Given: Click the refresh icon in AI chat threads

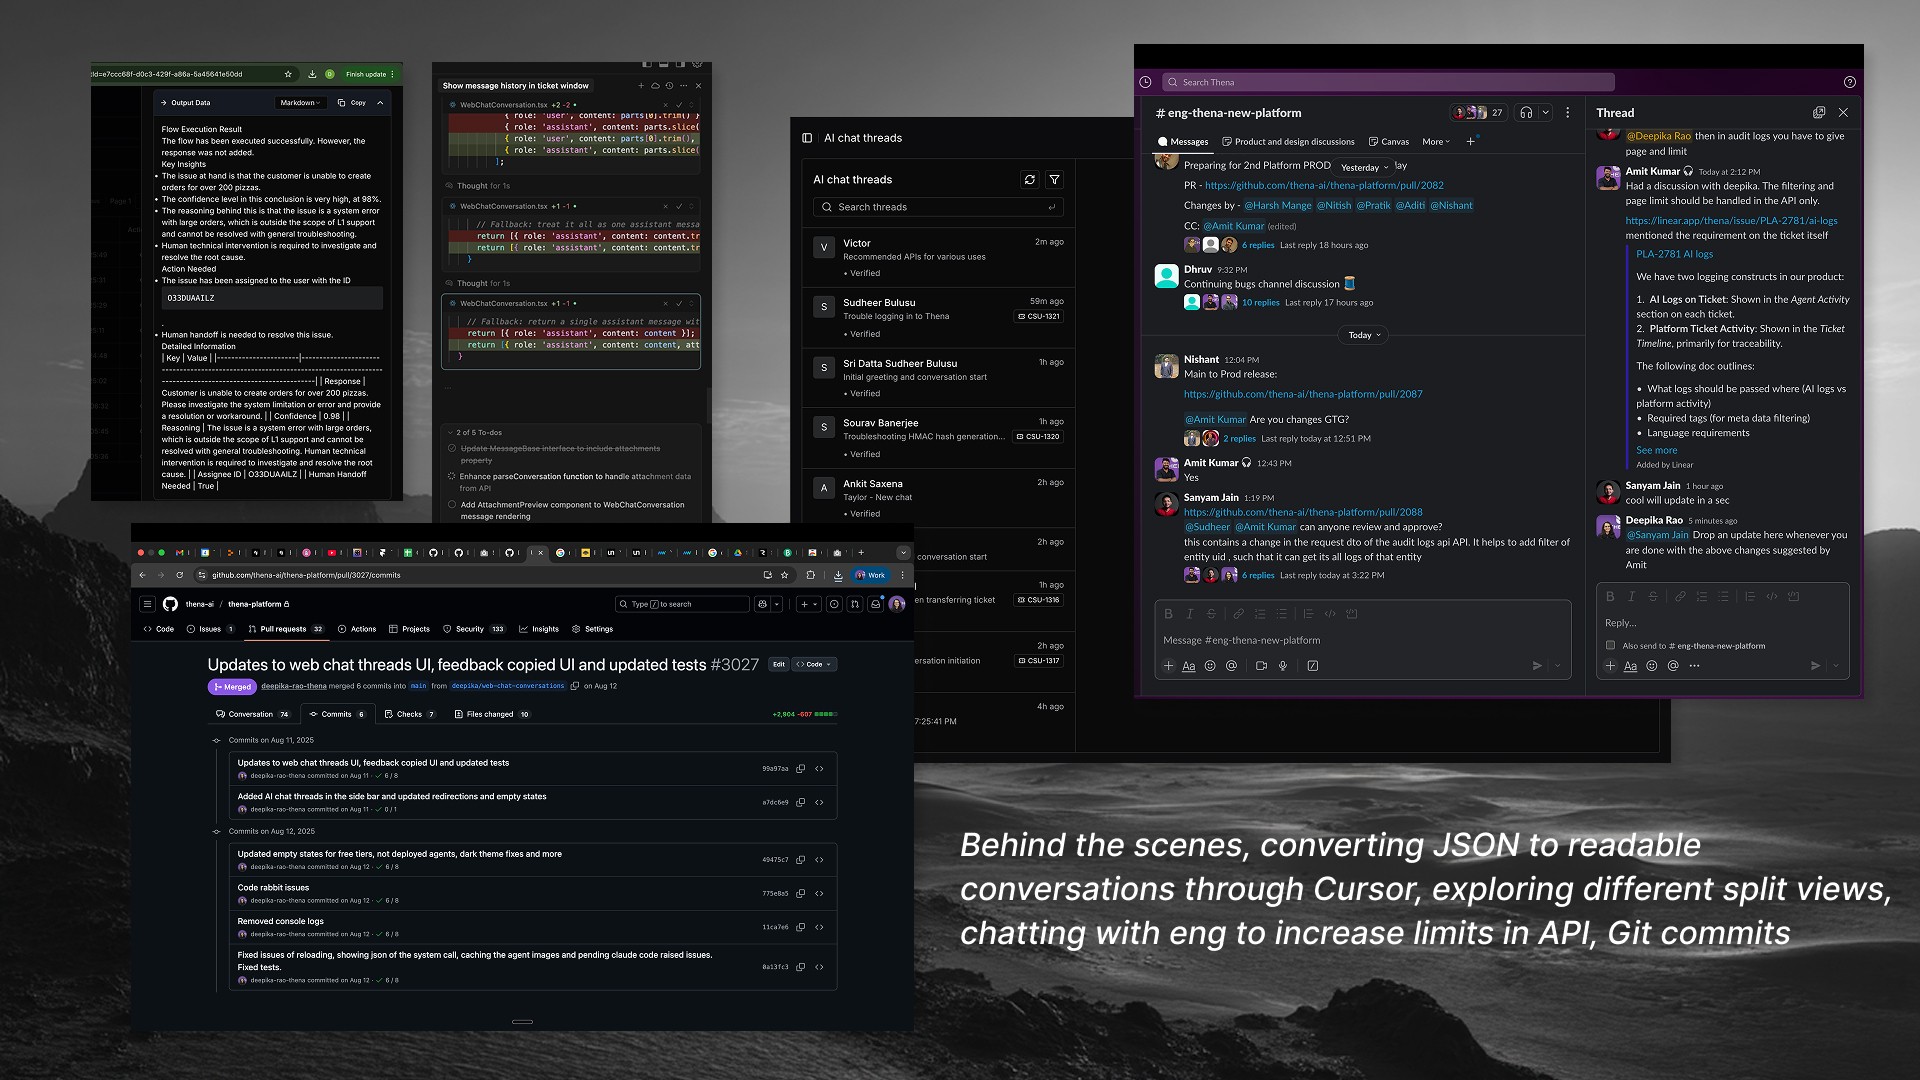Looking at the screenshot, I should click(x=1030, y=180).
